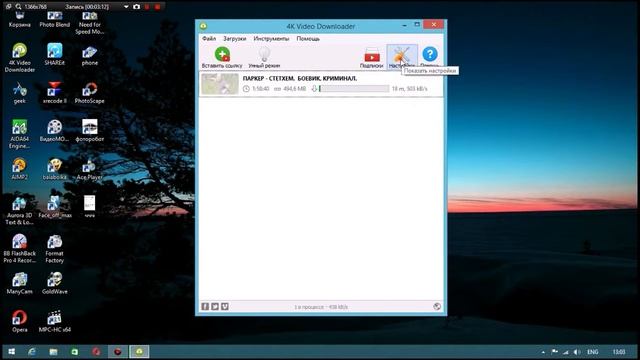
Task: Open the PhotoScape desktop shortcut
Action: click(x=89, y=93)
